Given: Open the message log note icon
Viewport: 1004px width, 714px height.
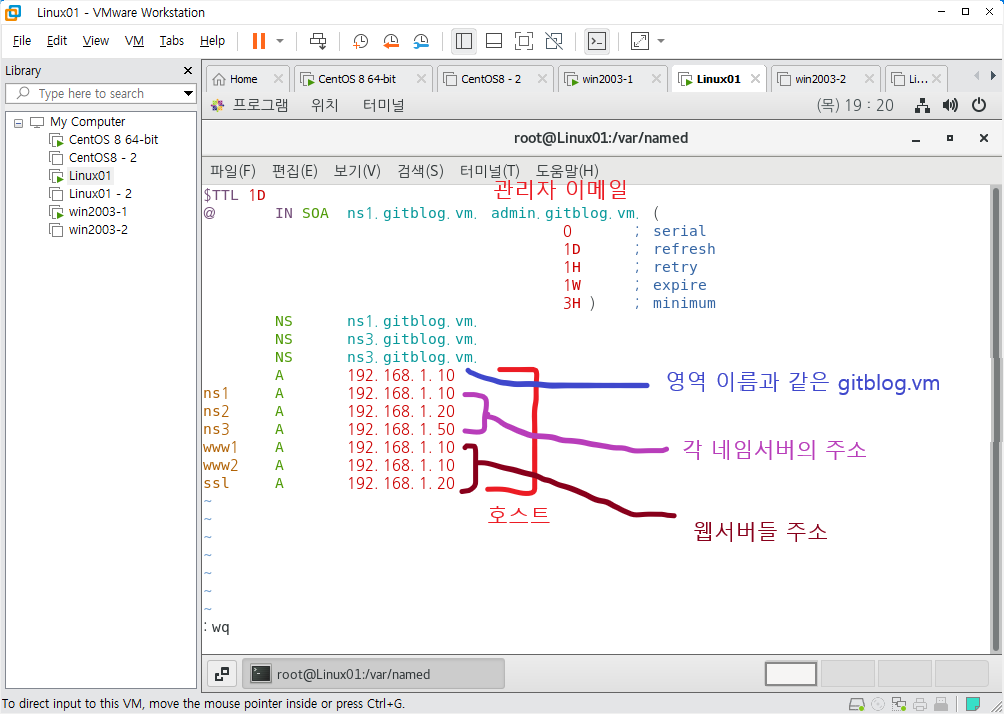Looking at the screenshot, I should [973, 704].
